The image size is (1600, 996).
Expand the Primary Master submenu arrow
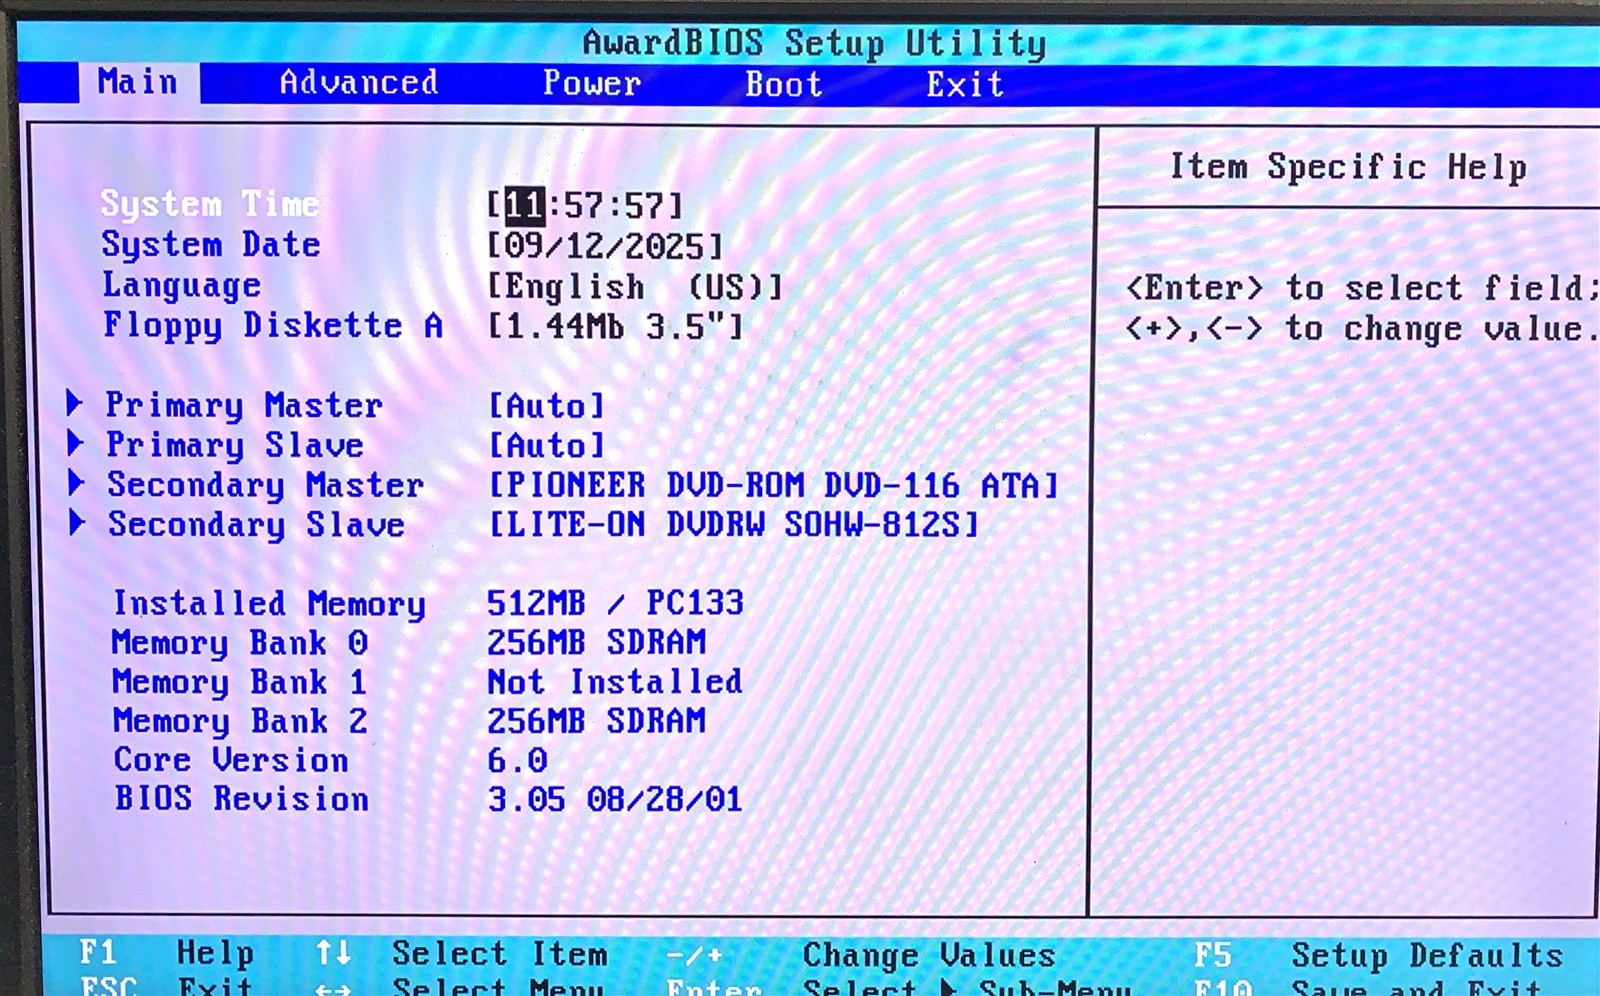(x=75, y=403)
